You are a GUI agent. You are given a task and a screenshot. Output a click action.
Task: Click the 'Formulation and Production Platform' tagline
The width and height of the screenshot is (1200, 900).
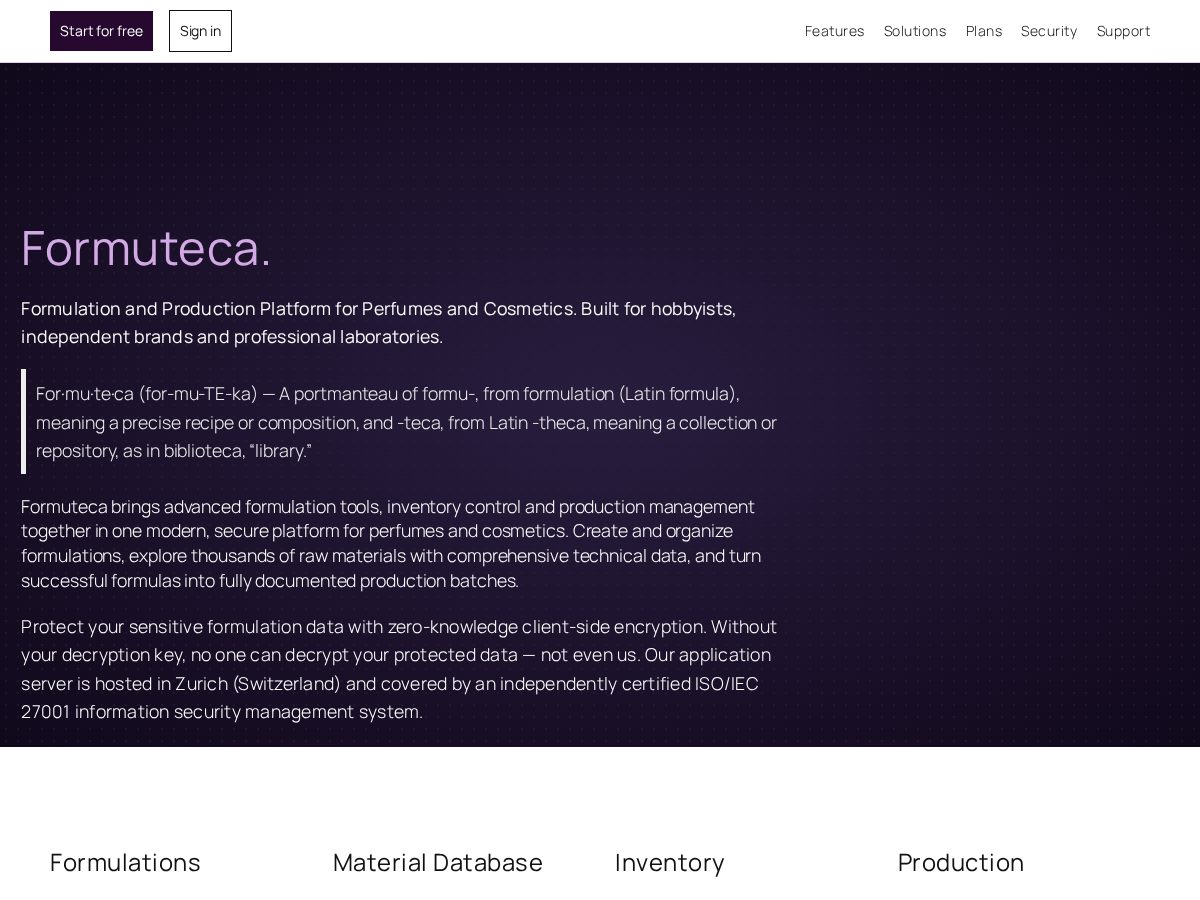coord(378,322)
